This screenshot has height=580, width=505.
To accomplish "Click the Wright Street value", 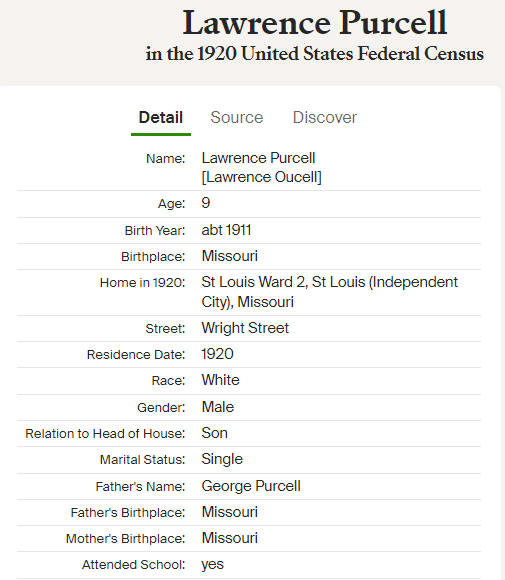I will tap(245, 328).
